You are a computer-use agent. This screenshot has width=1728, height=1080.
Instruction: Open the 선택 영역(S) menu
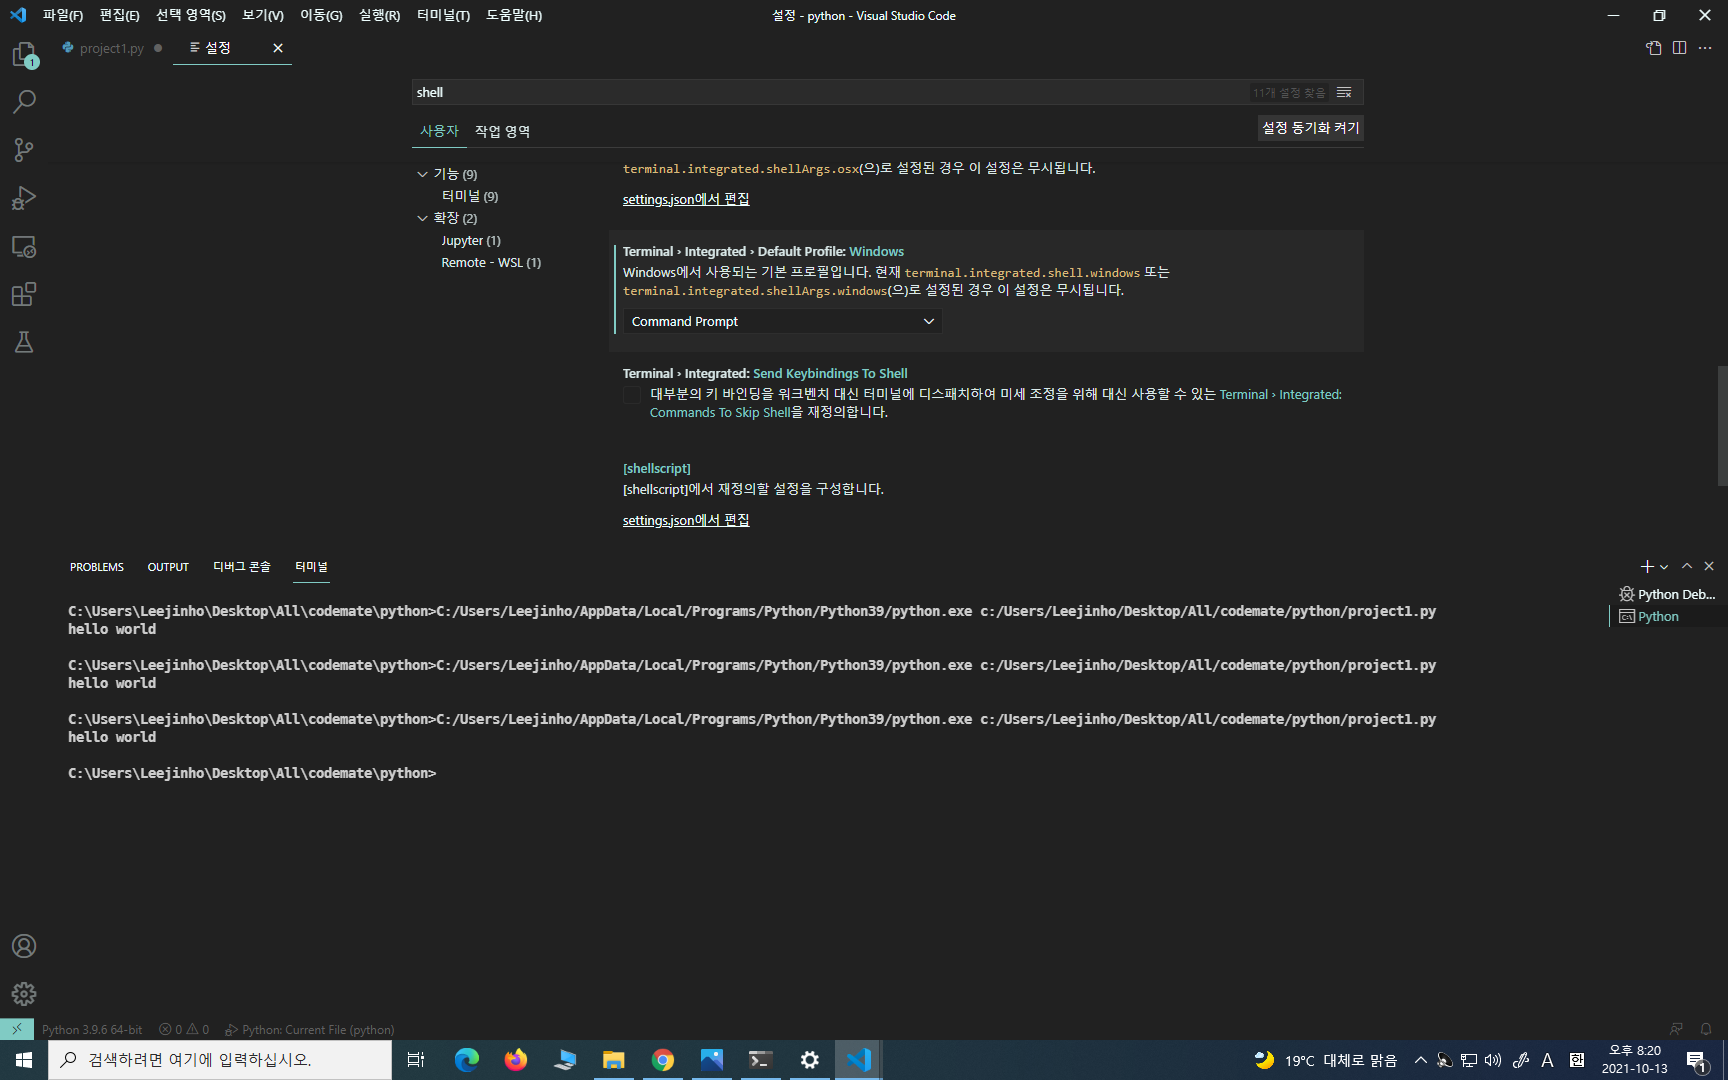[190, 15]
